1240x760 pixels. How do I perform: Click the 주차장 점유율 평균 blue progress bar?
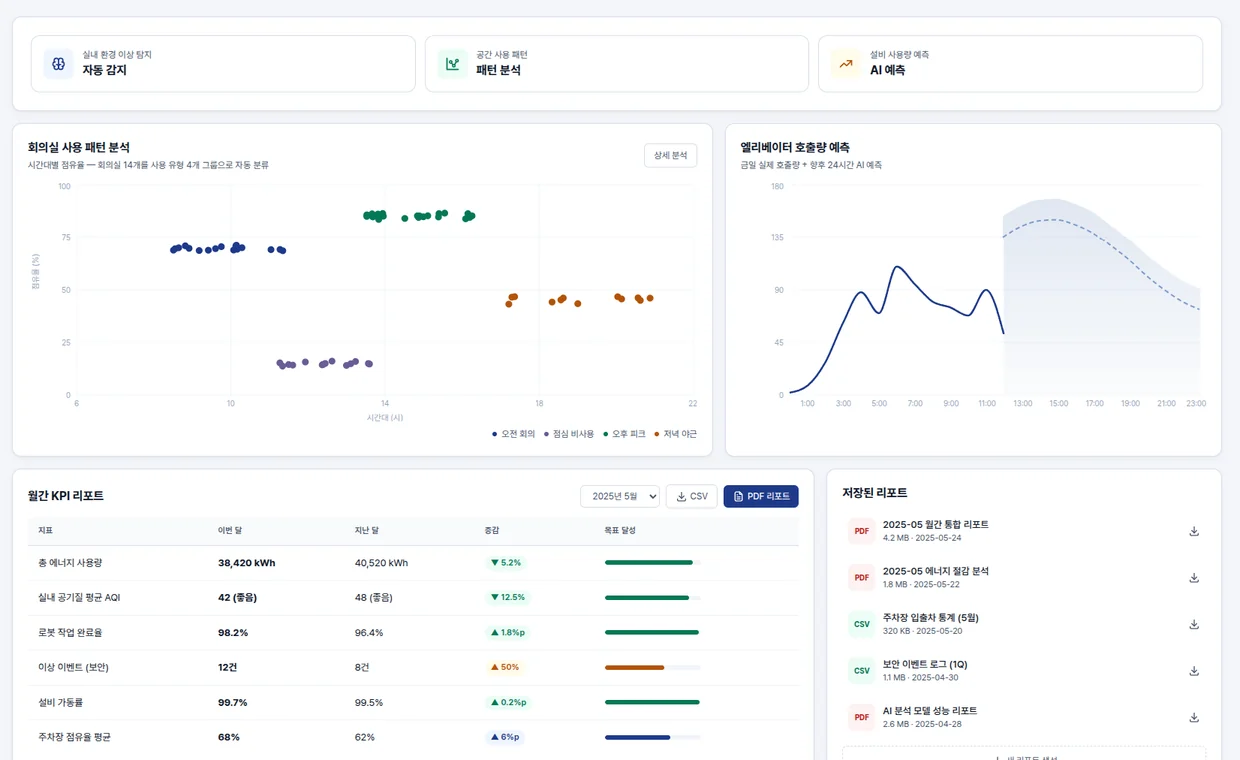click(652, 737)
